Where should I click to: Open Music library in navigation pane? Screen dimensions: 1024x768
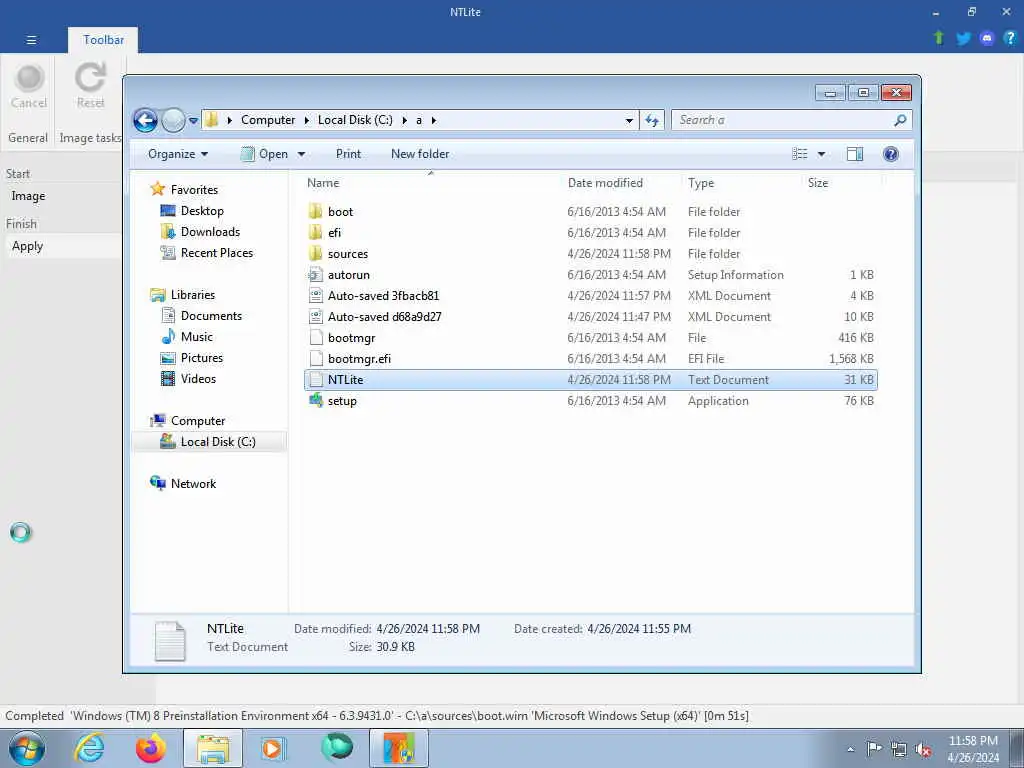197,337
